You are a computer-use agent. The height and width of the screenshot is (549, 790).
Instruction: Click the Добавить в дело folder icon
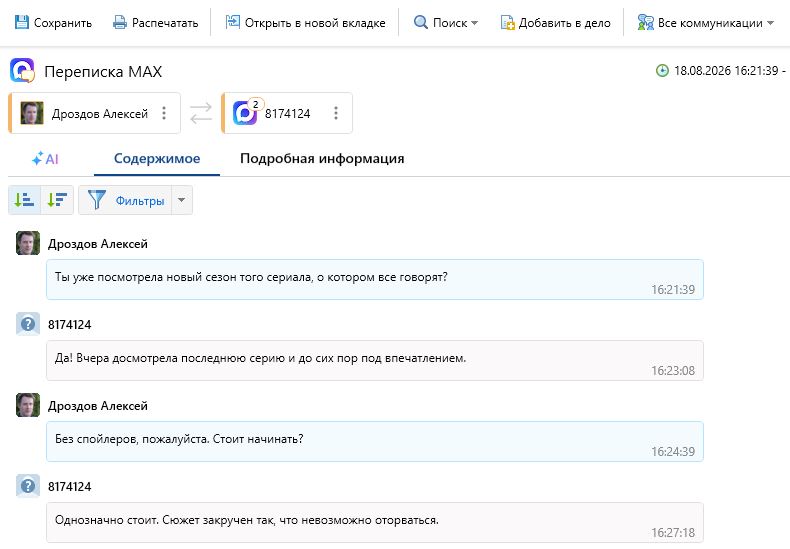click(x=507, y=23)
